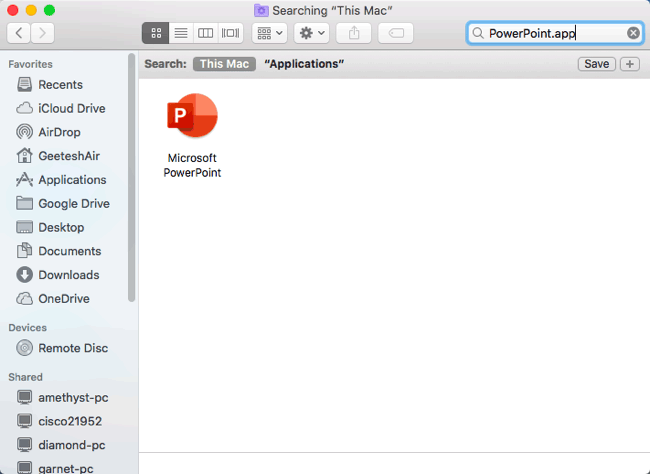Click the AirDrop radar icon
The width and height of the screenshot is (650, 474).
click(24, 132)
